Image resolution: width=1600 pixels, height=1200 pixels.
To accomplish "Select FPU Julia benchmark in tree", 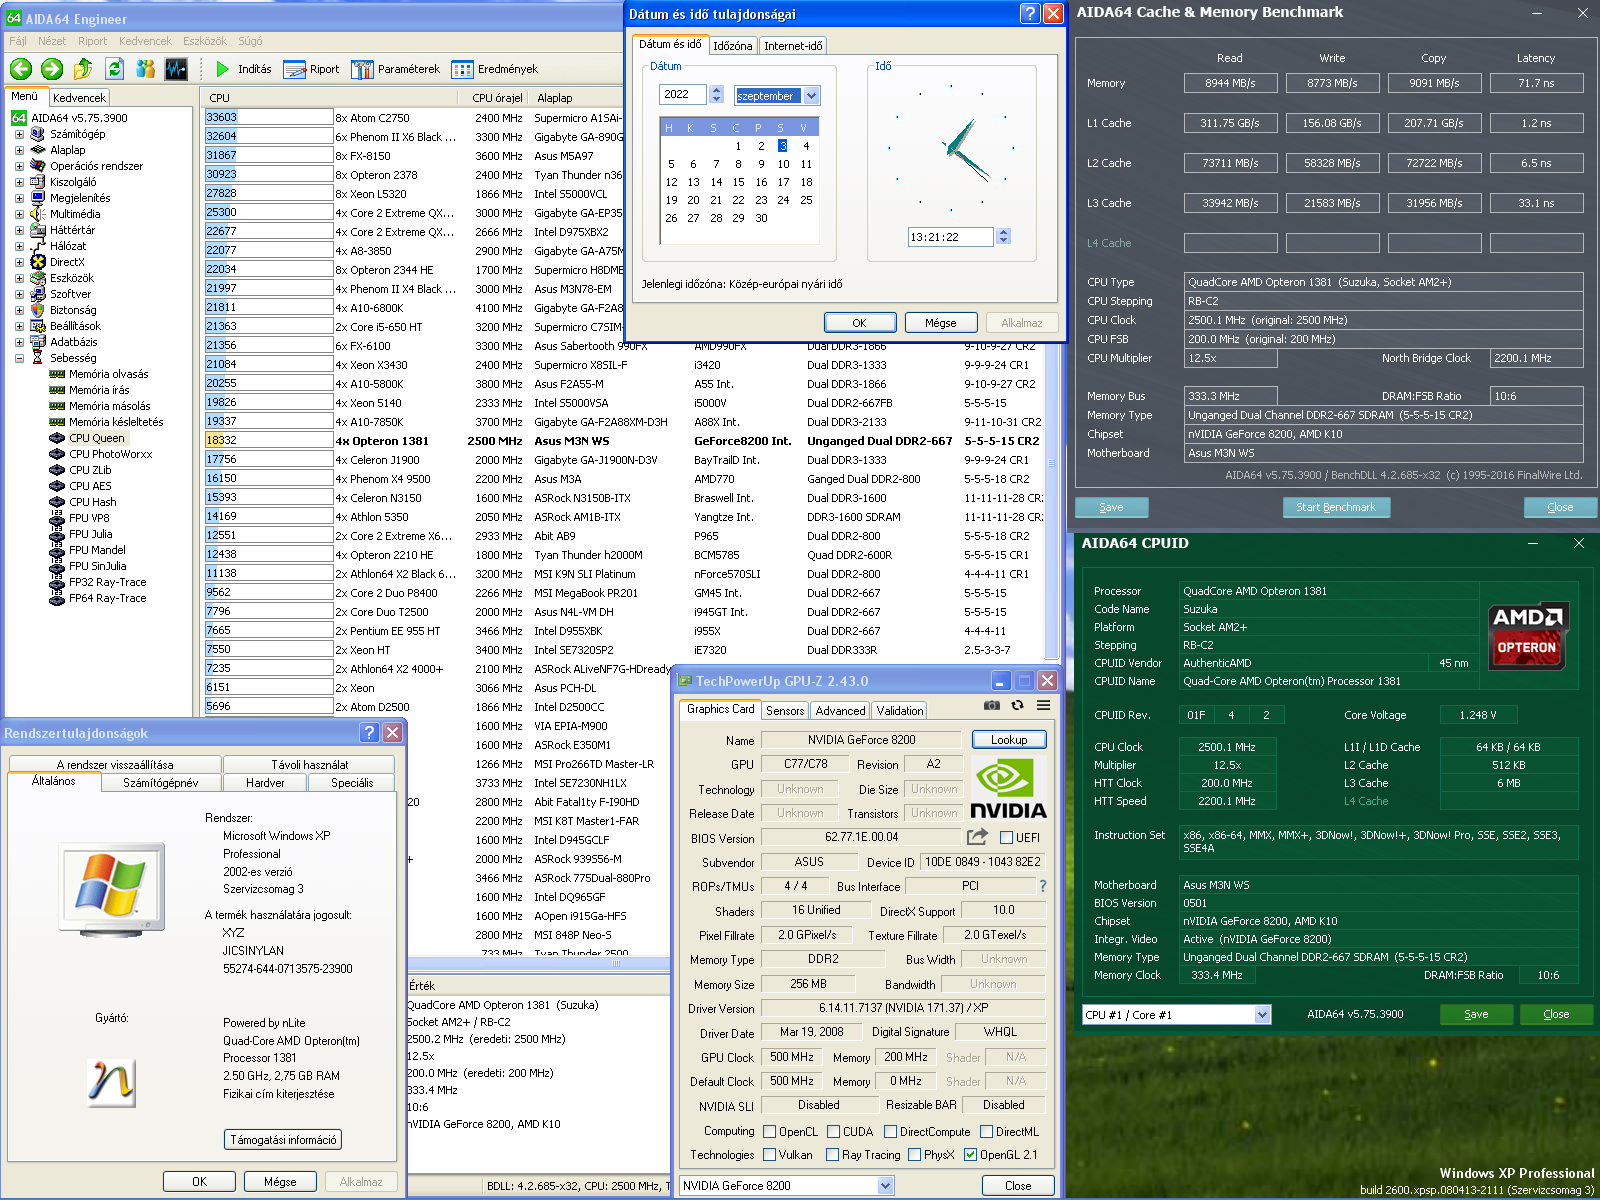I will point(90,534).
